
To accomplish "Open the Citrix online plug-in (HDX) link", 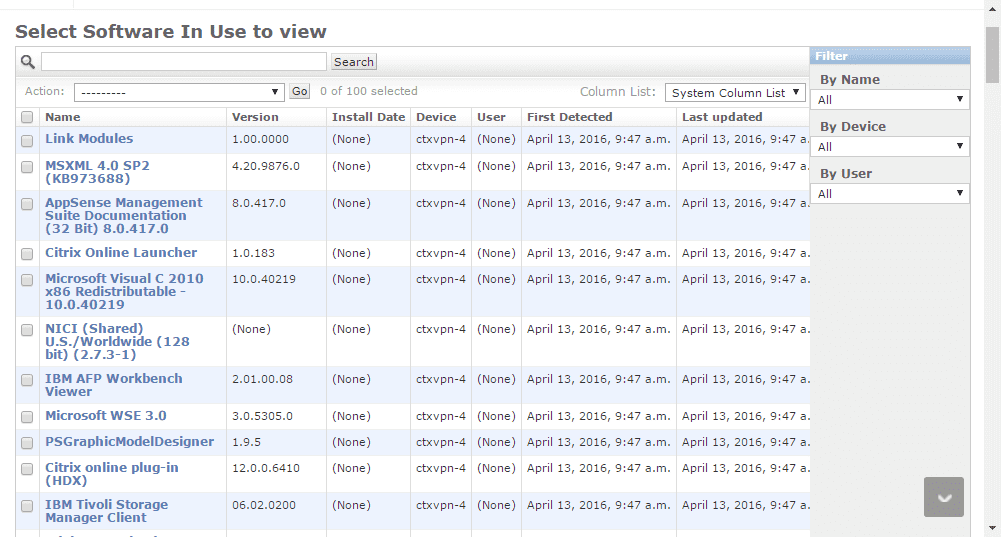I will [x=112, y=474].
